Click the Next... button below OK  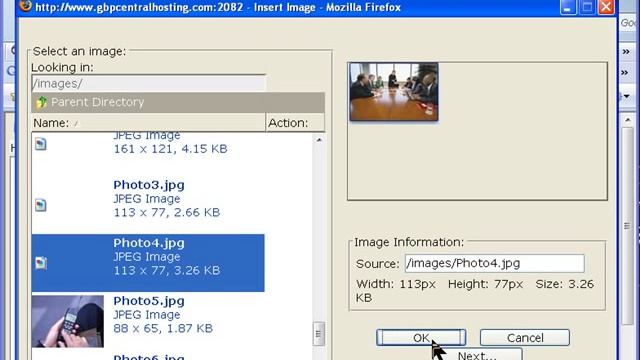477,354
